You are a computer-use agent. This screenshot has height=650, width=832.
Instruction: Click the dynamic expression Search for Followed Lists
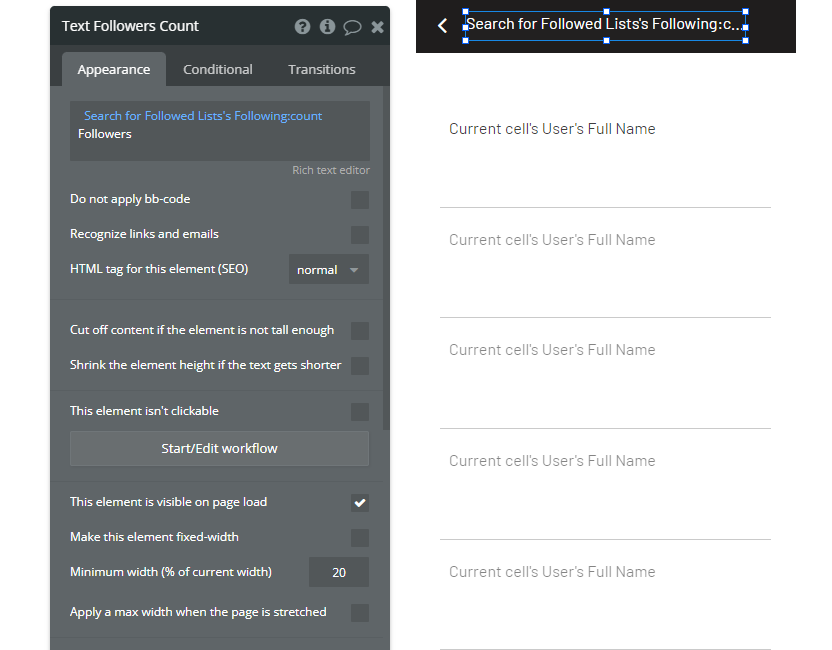click(203, 116)
